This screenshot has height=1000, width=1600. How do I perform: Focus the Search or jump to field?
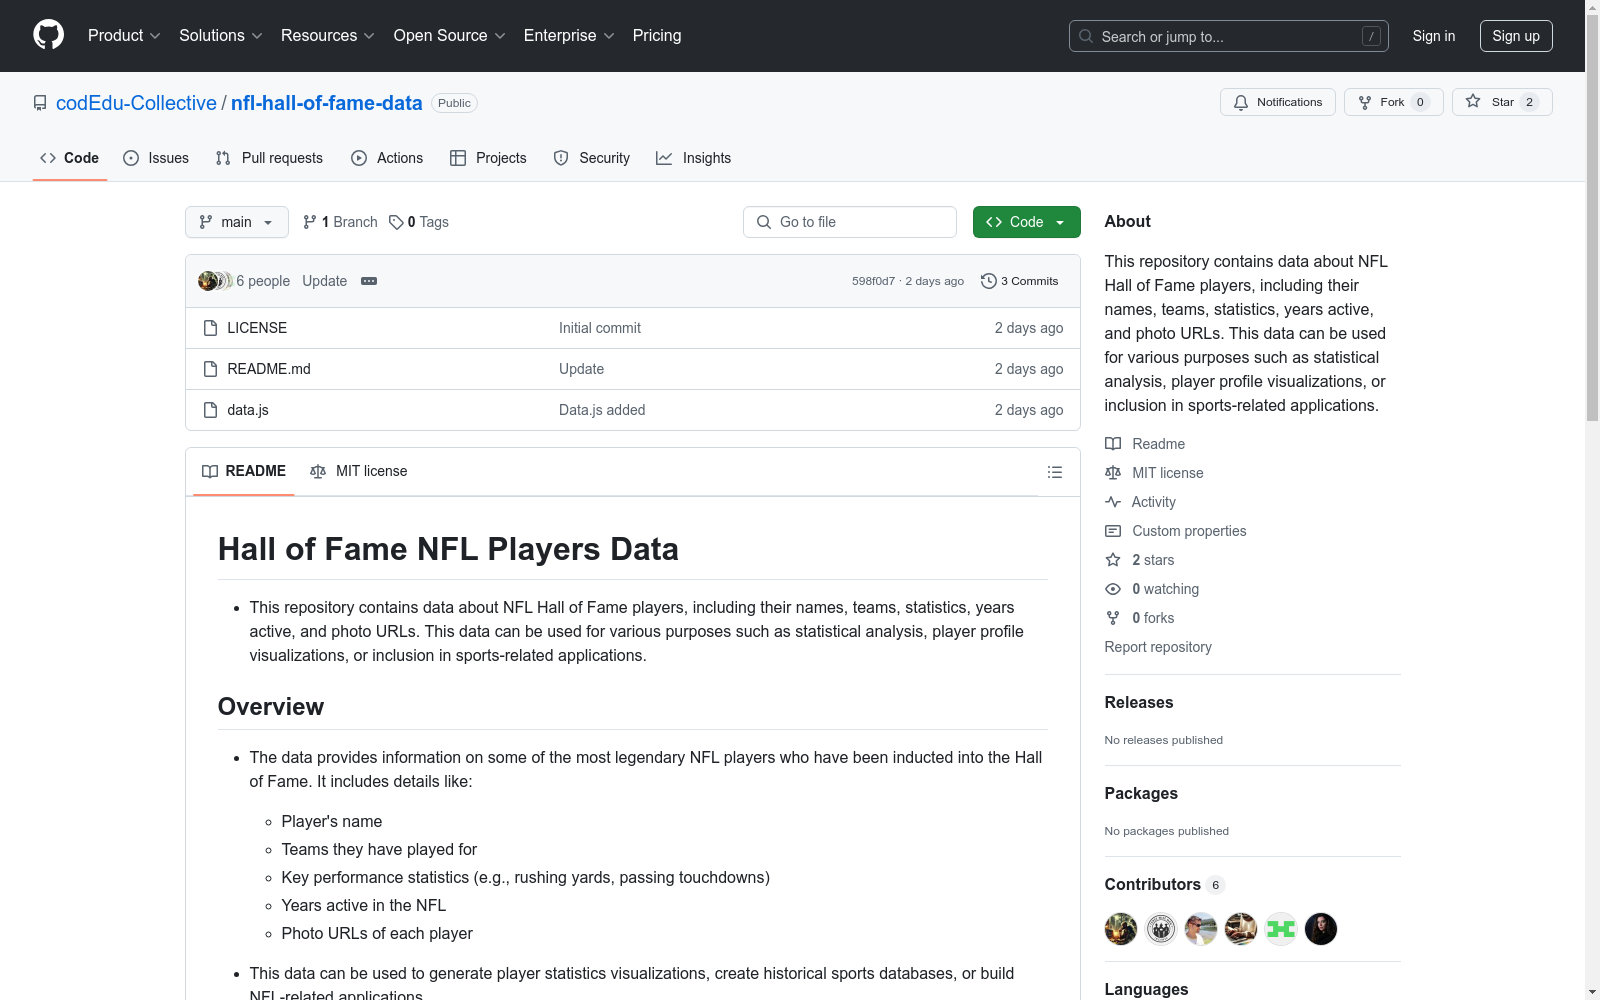(1228, 36)
